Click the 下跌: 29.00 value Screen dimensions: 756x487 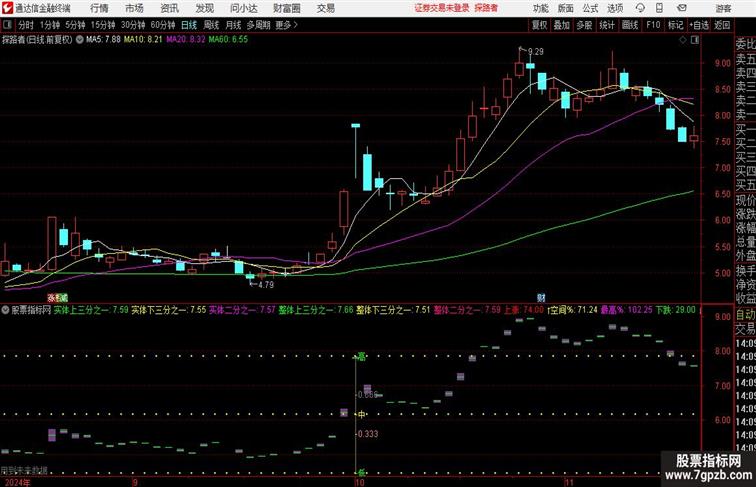pyautogui.click(x=675, y=310)
